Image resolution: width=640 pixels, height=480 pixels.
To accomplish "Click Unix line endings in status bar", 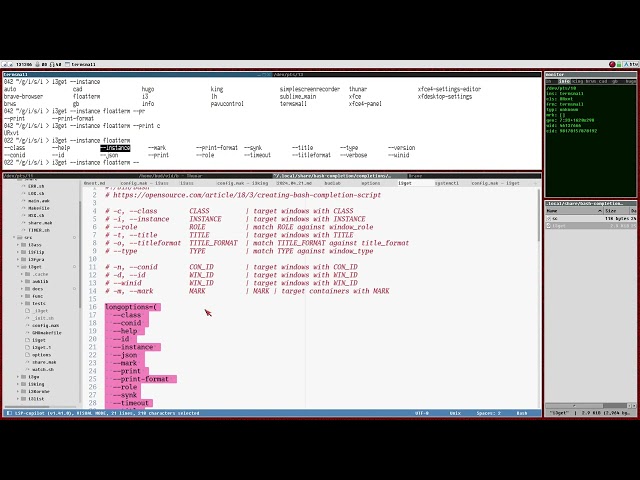I will point(455,413).
